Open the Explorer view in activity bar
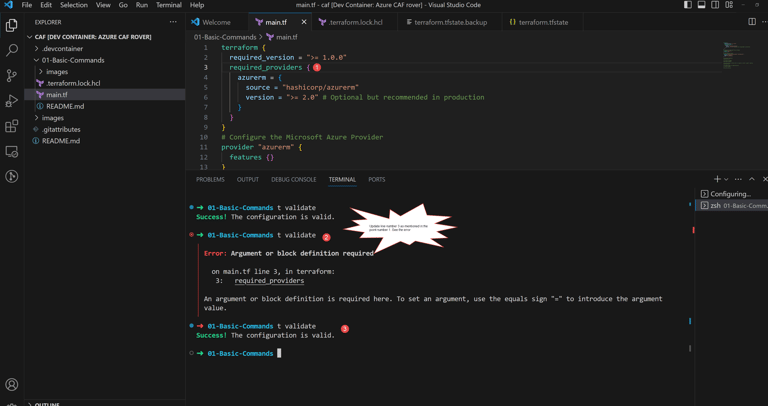 coord(12,25)
